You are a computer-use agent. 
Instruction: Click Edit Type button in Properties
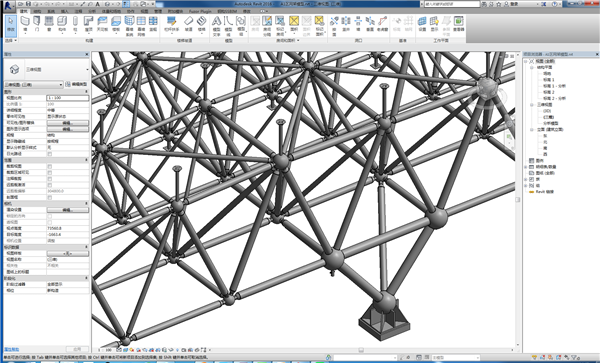[76, 84]
